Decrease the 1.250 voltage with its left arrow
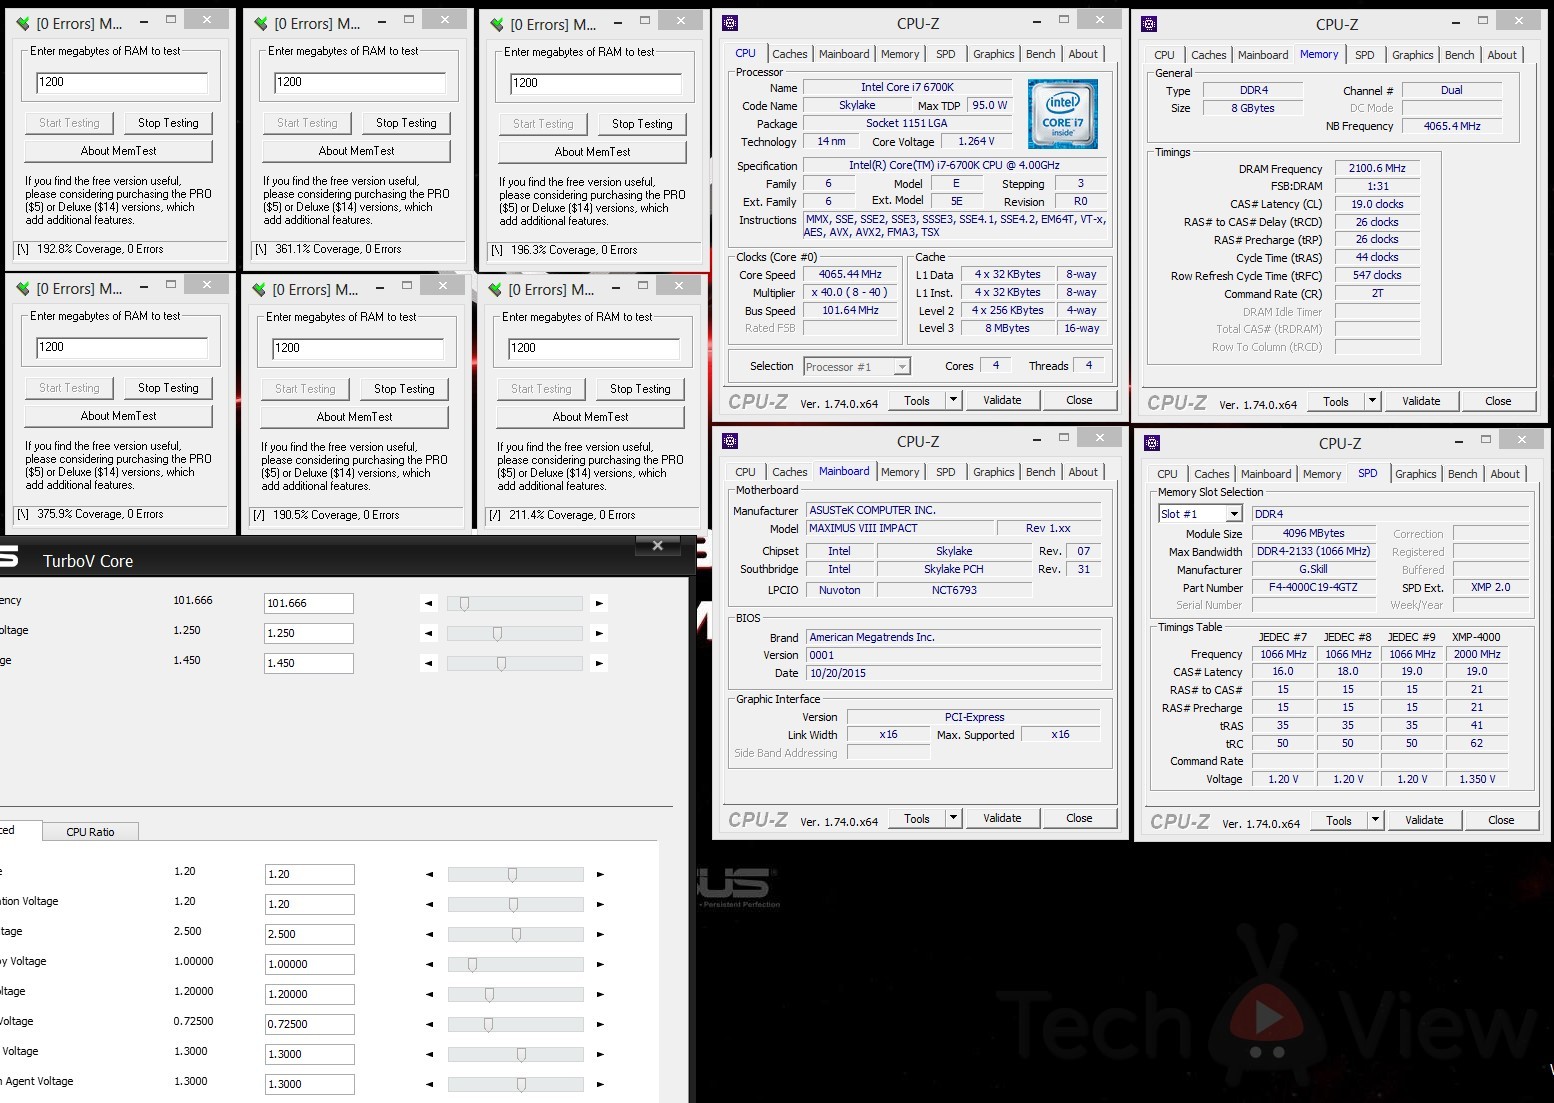This screenshot has width=1554, height=1103. [429, 633]
